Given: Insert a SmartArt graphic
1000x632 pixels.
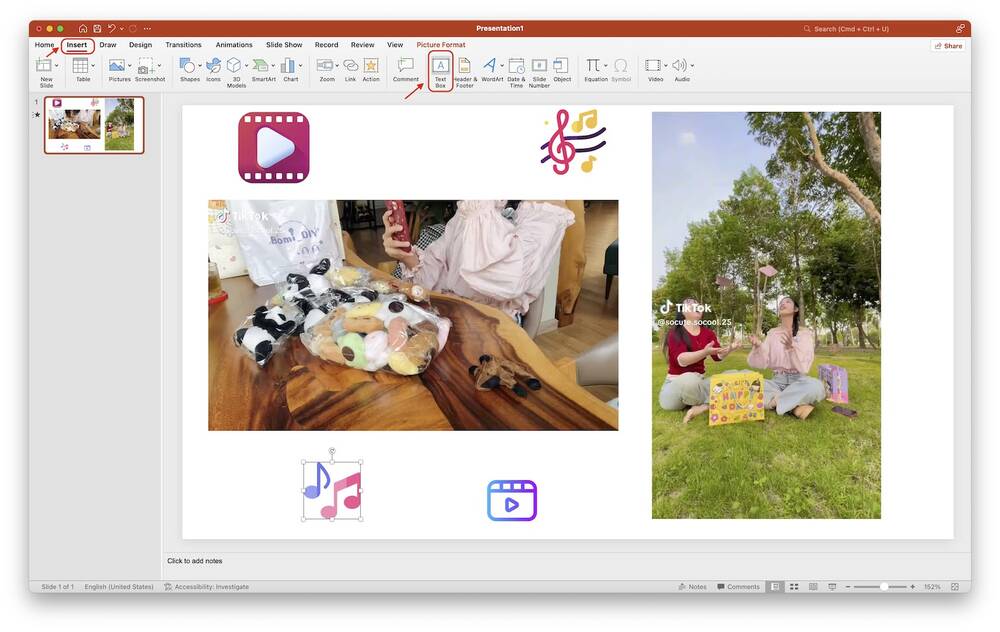Looking at the screenshot, I should point(258,66).
